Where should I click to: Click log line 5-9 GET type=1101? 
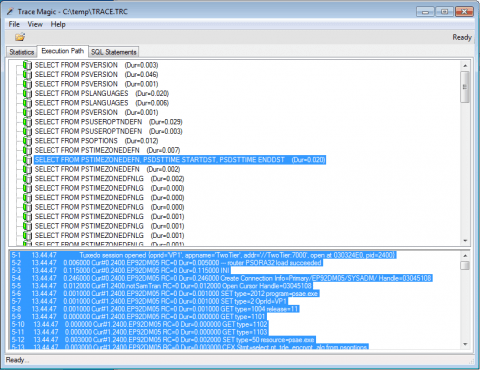coord(138,317)
